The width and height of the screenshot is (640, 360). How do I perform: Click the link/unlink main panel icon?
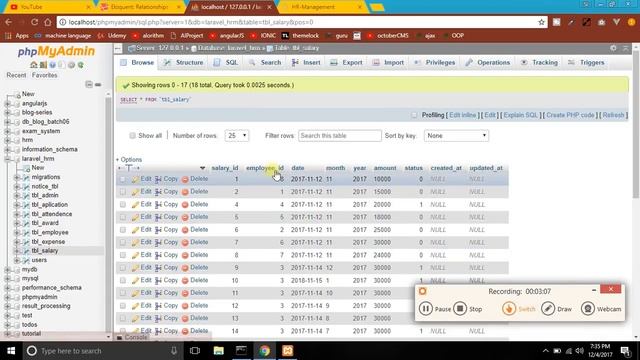pyautogui.click(x=98, y=84)
